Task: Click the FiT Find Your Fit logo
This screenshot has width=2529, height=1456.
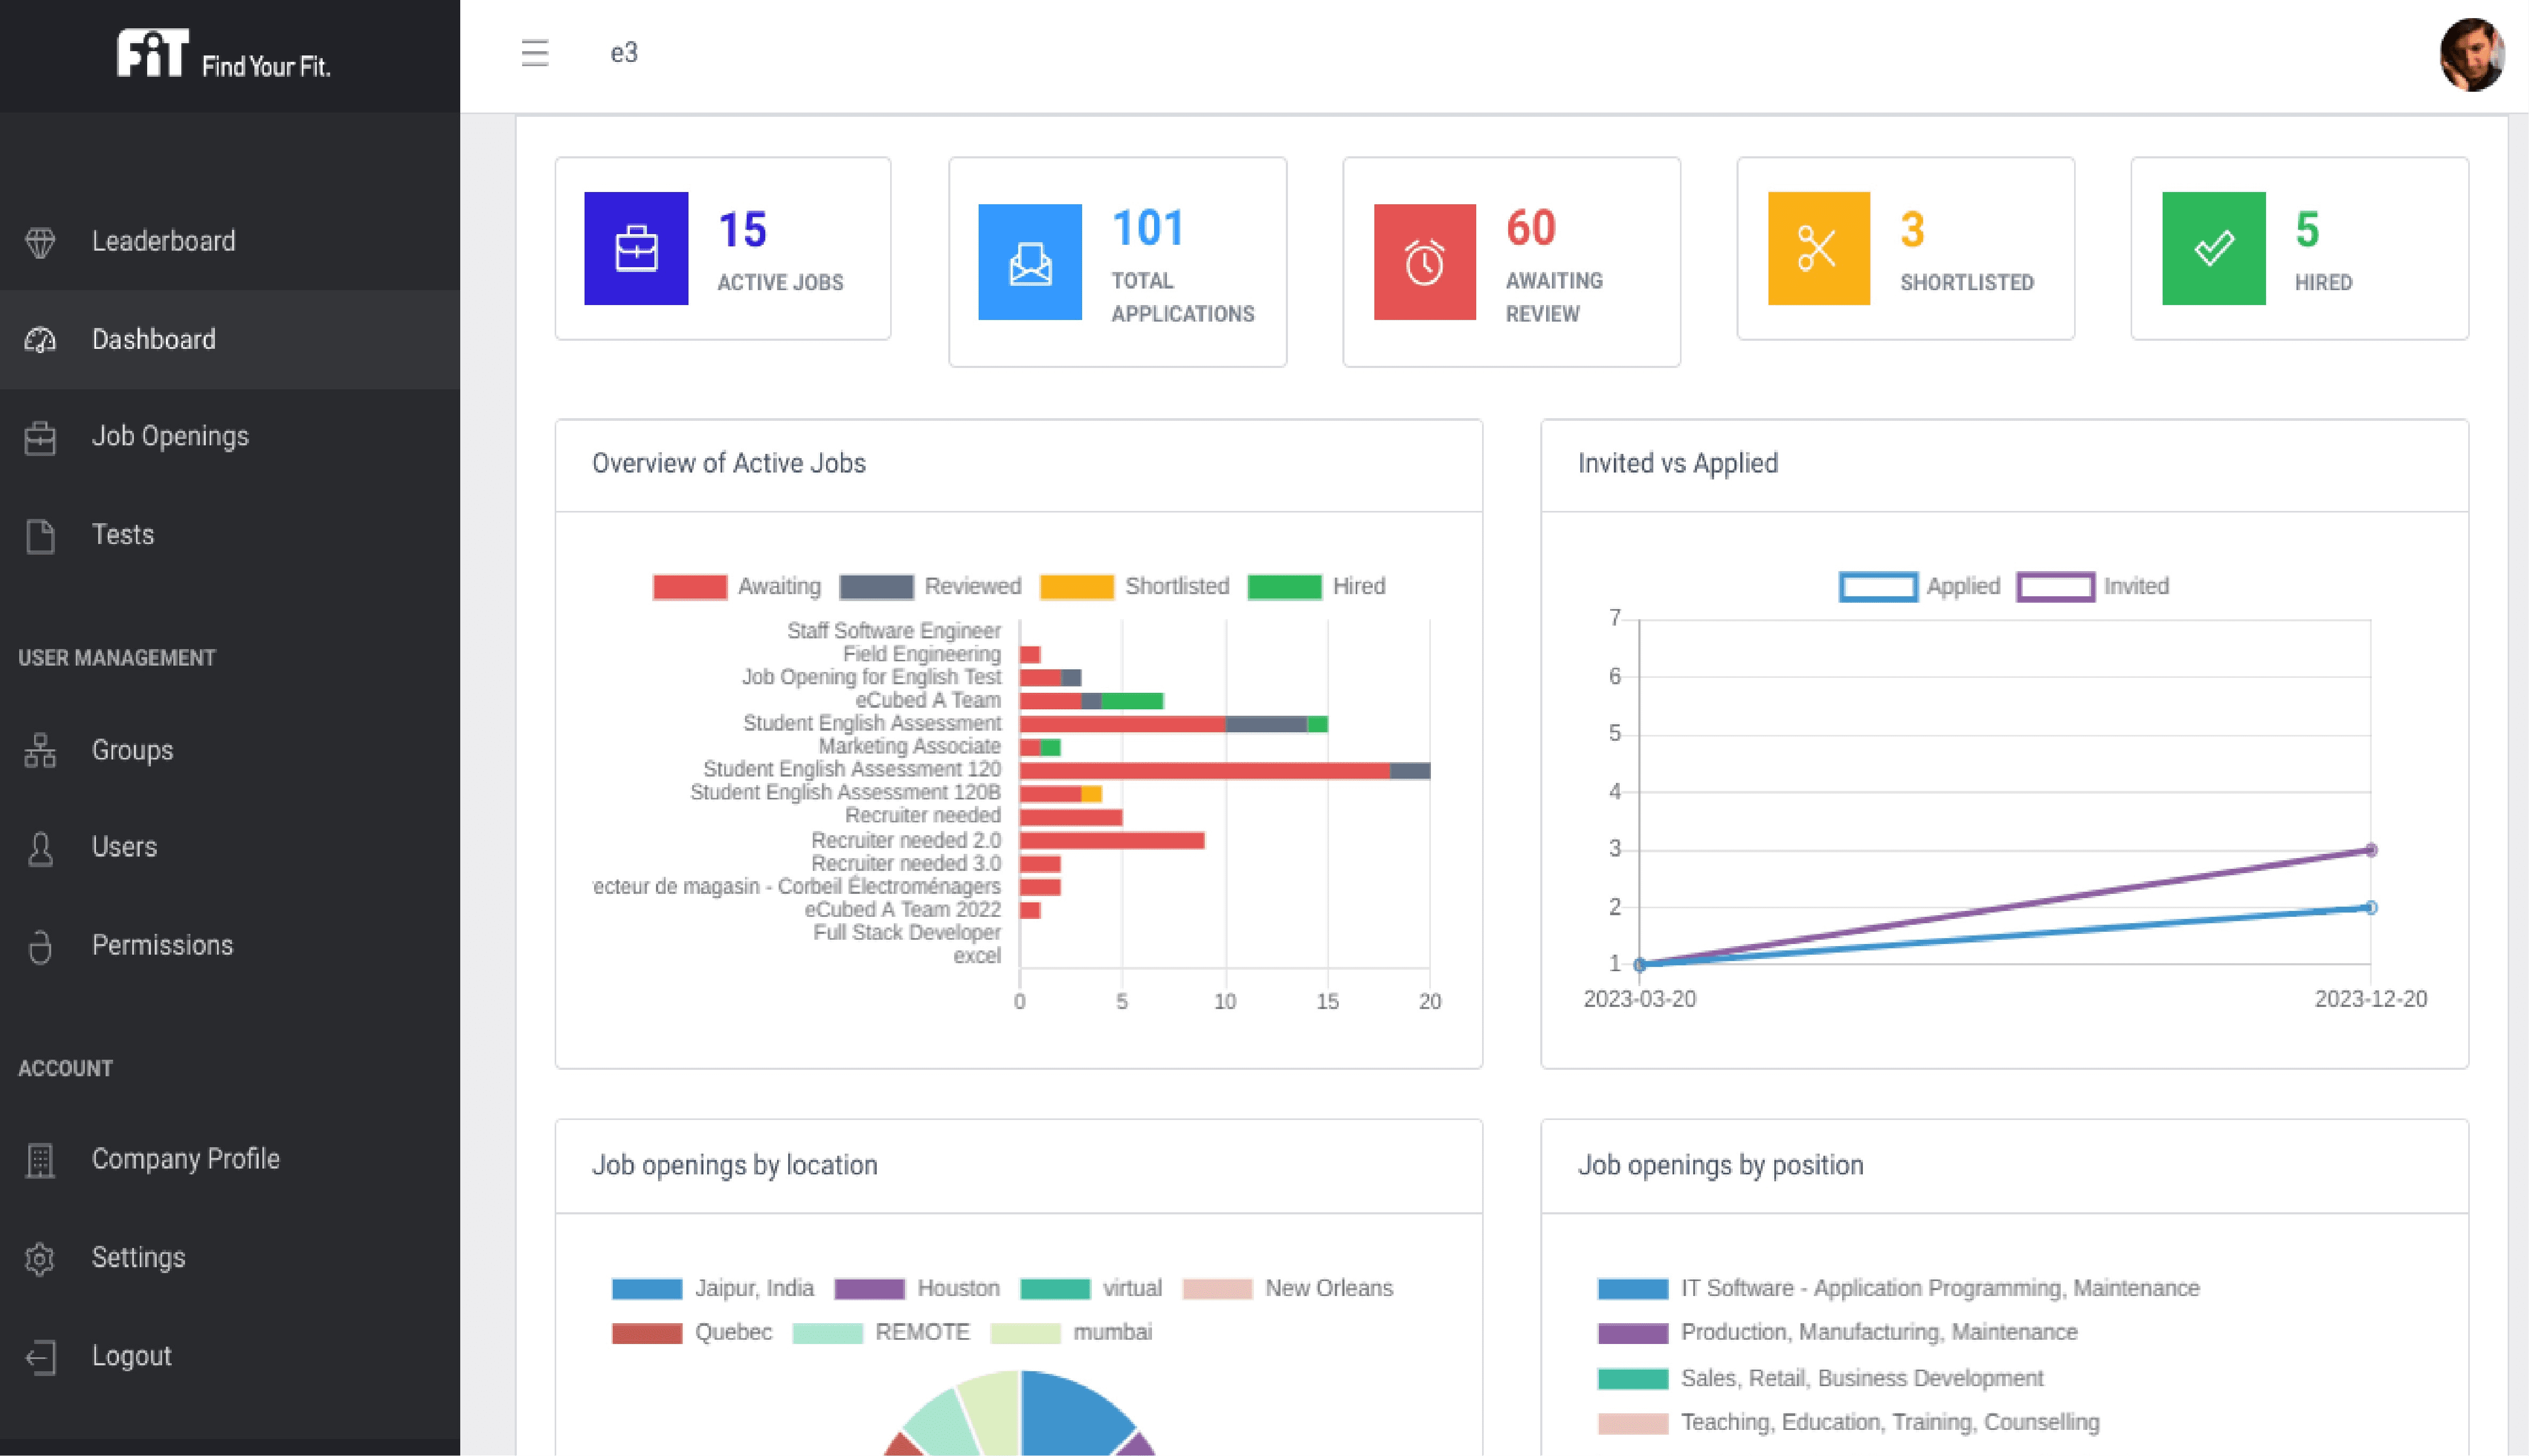Action: point(224,54)
